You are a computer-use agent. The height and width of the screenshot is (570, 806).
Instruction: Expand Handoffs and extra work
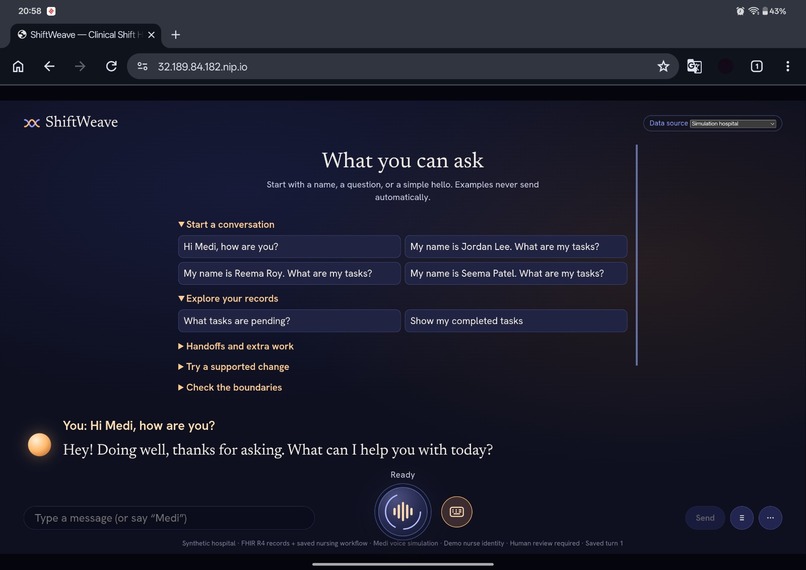click(236, 346)
